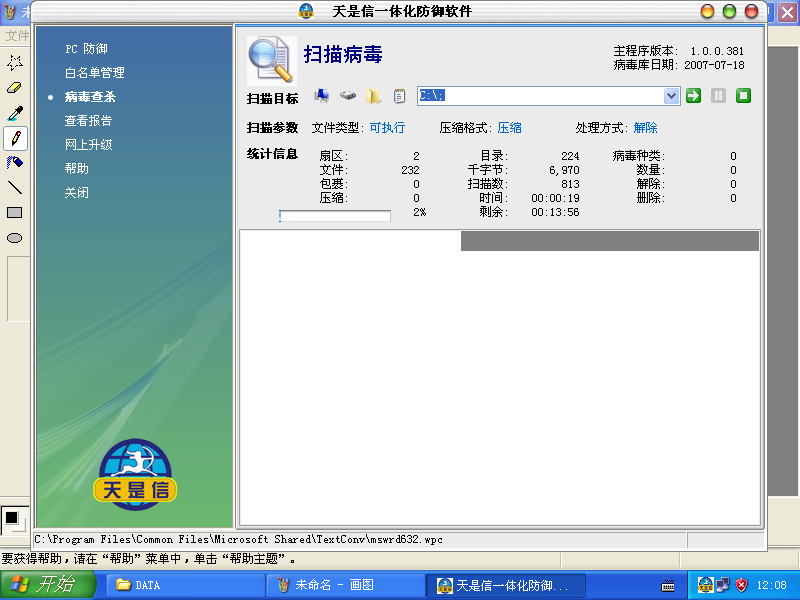
Task: Open 网上升级 in the sidebar
Action: [x=88, y=144]
